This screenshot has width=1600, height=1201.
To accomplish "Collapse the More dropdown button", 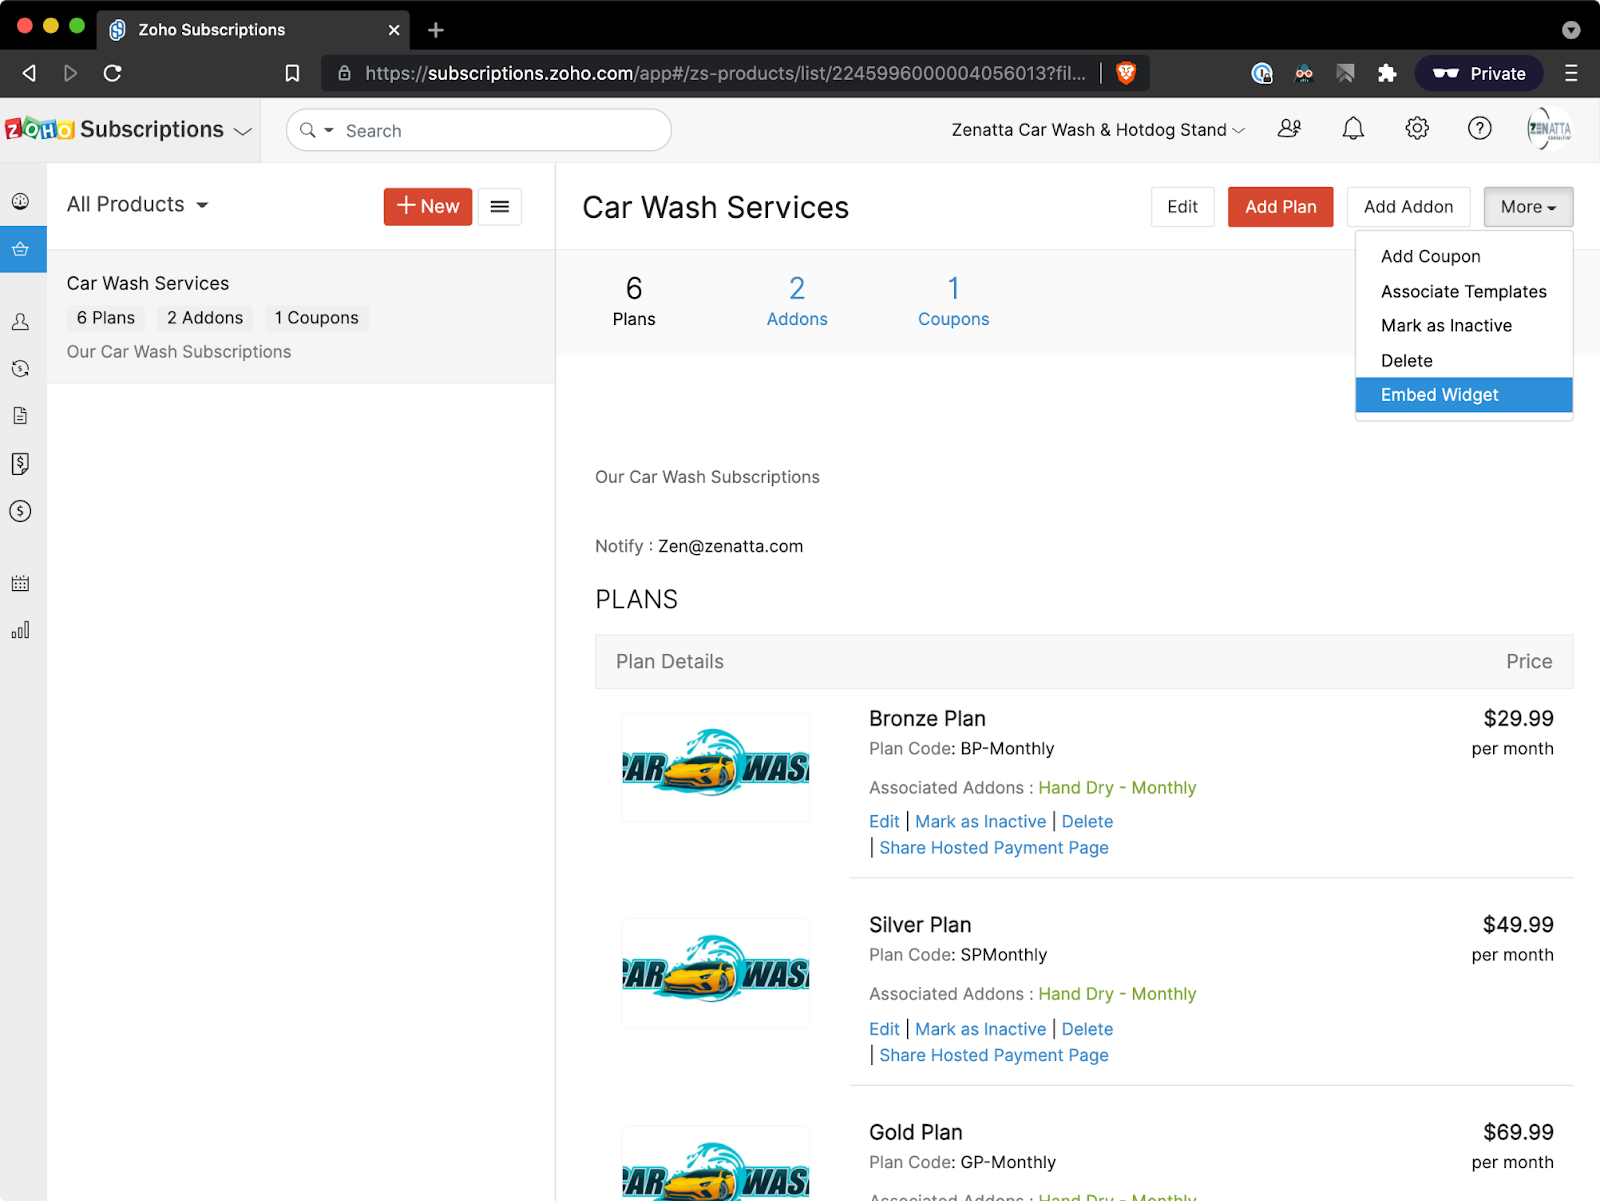I will click(1528, 207).
